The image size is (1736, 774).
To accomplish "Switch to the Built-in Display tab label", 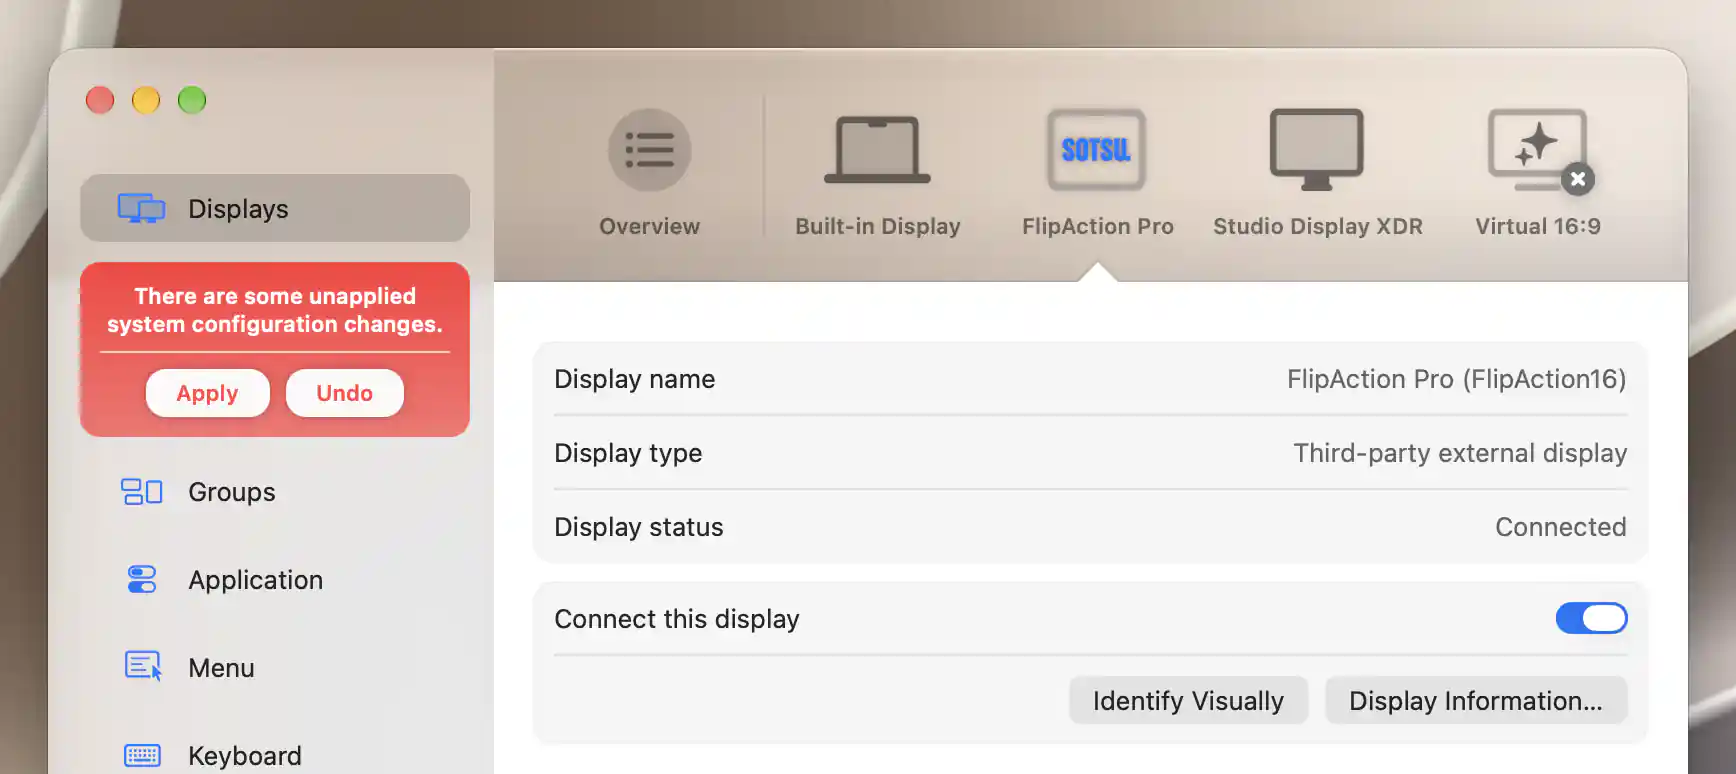I will pos(877,226).
